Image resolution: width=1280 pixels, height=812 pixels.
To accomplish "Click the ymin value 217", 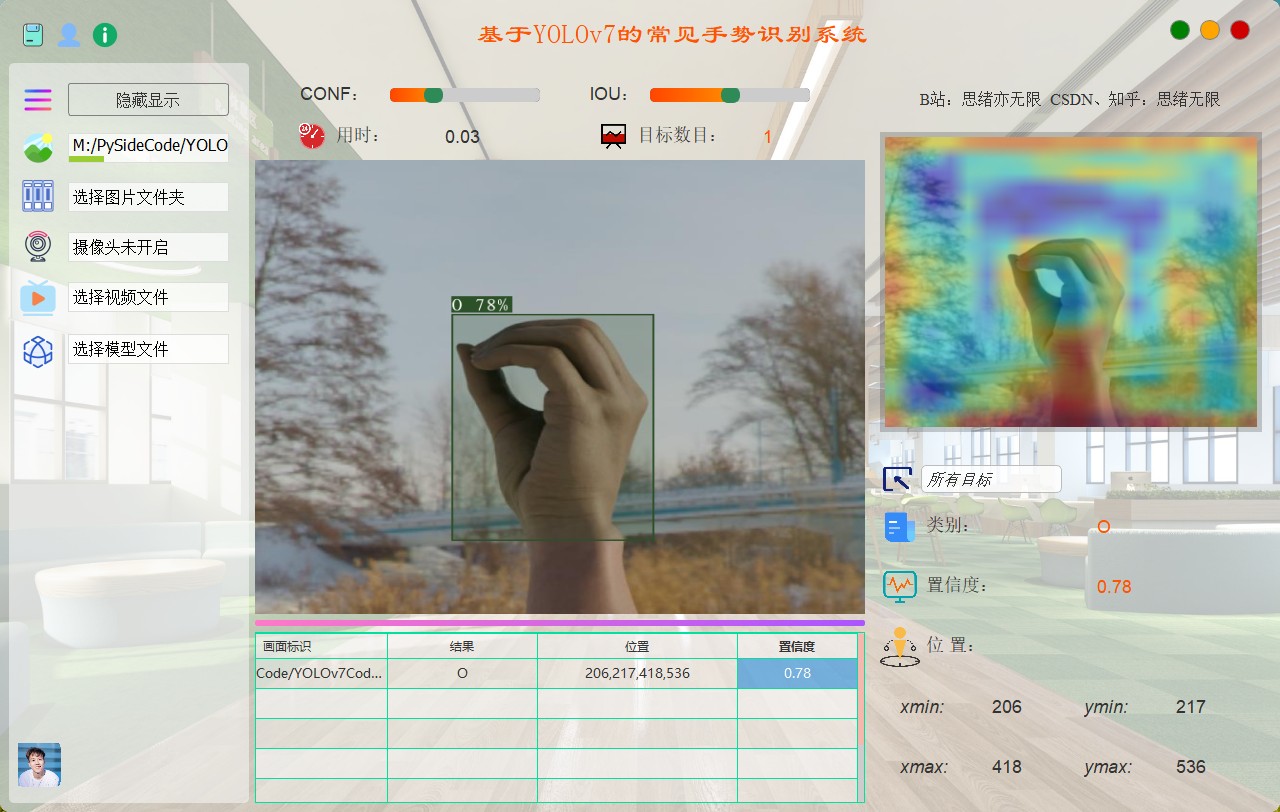I will 1190,707.
